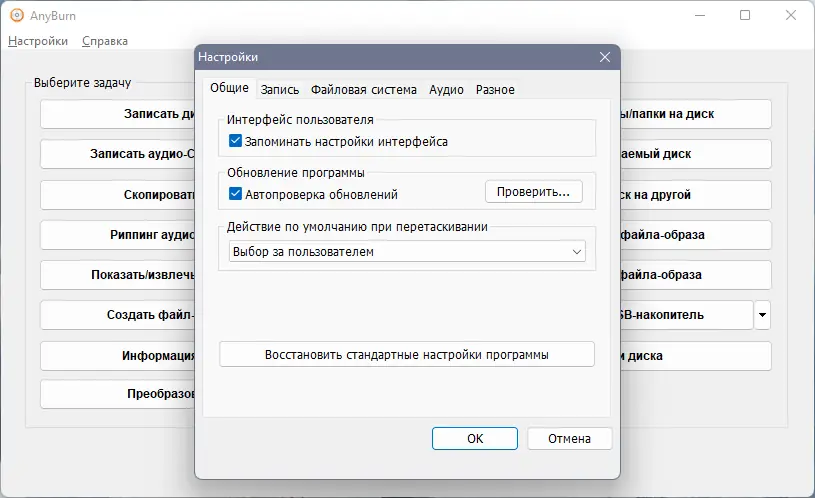
Task: Minimize the AnyBurn window
Action: pos(699,15)
